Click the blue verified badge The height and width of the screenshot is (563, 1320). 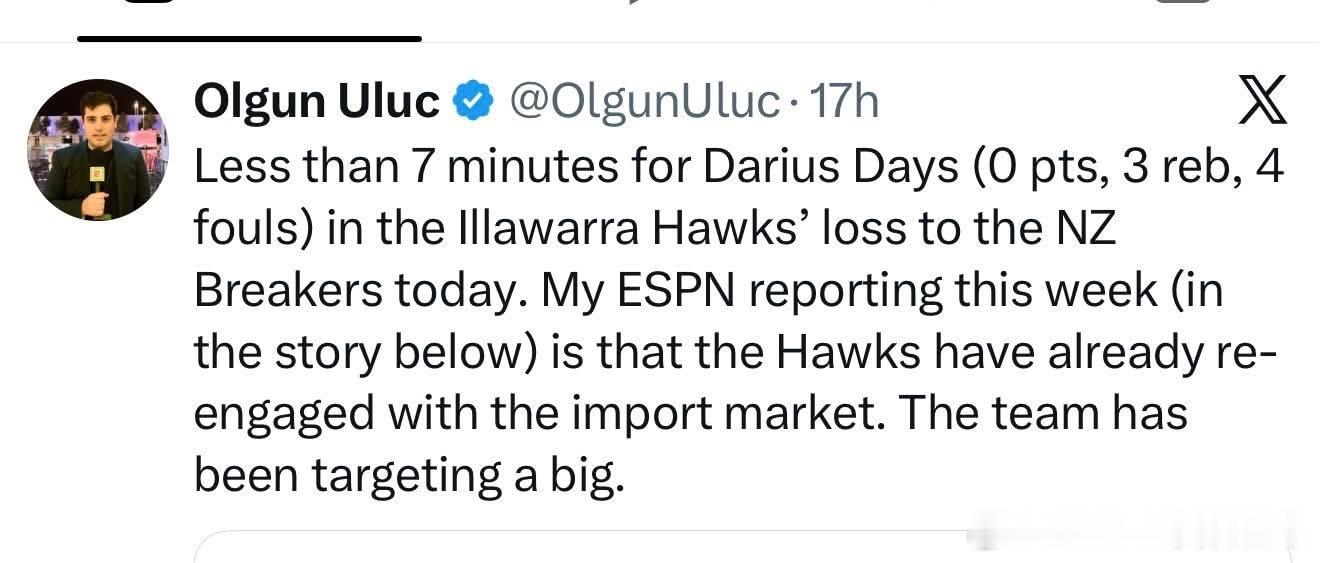tap(473, 101)
